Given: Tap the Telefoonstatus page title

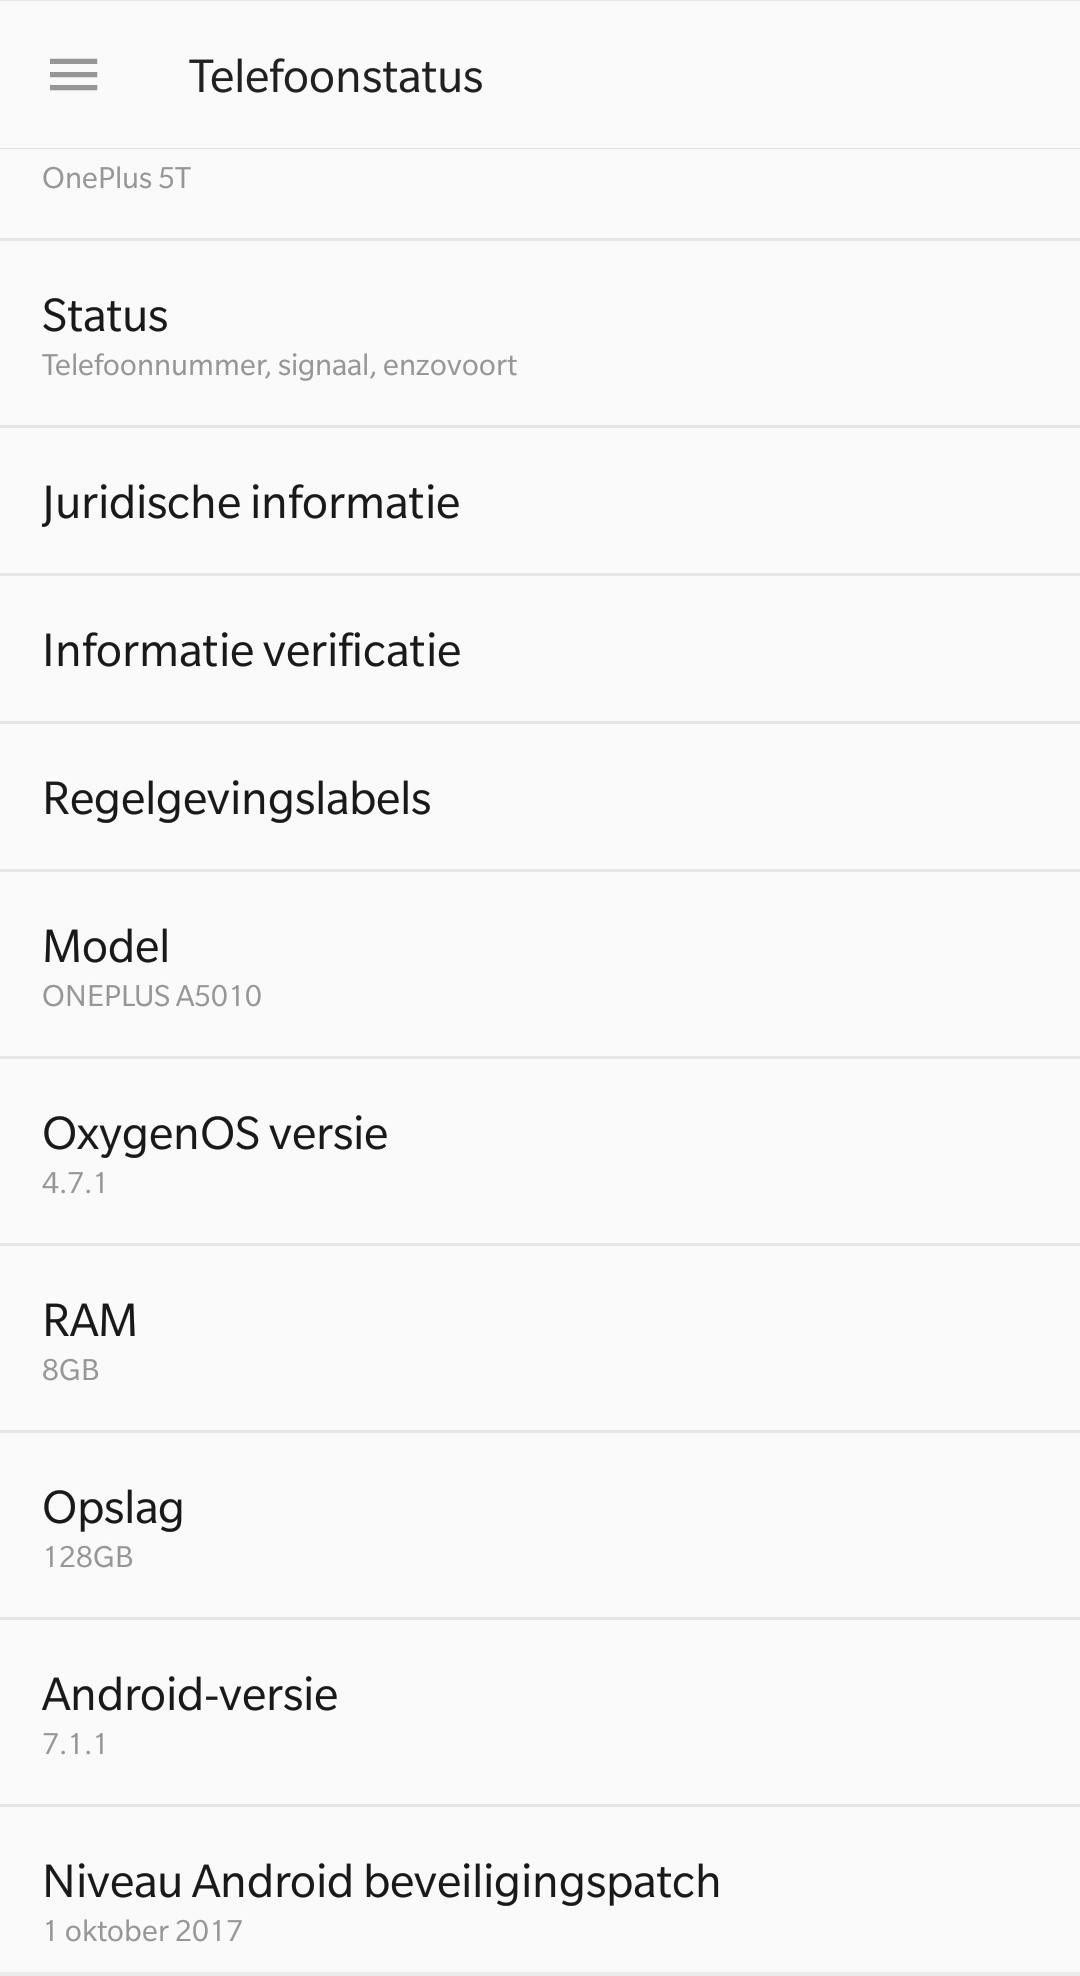Looking at the screenshot, I should (335, 77).
